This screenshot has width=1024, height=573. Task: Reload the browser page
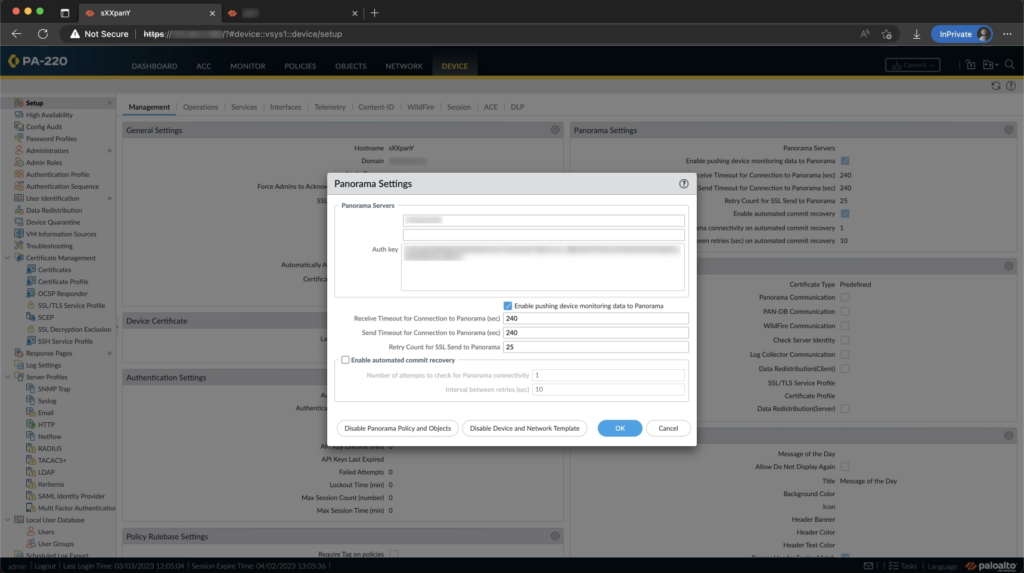(43, 34)
